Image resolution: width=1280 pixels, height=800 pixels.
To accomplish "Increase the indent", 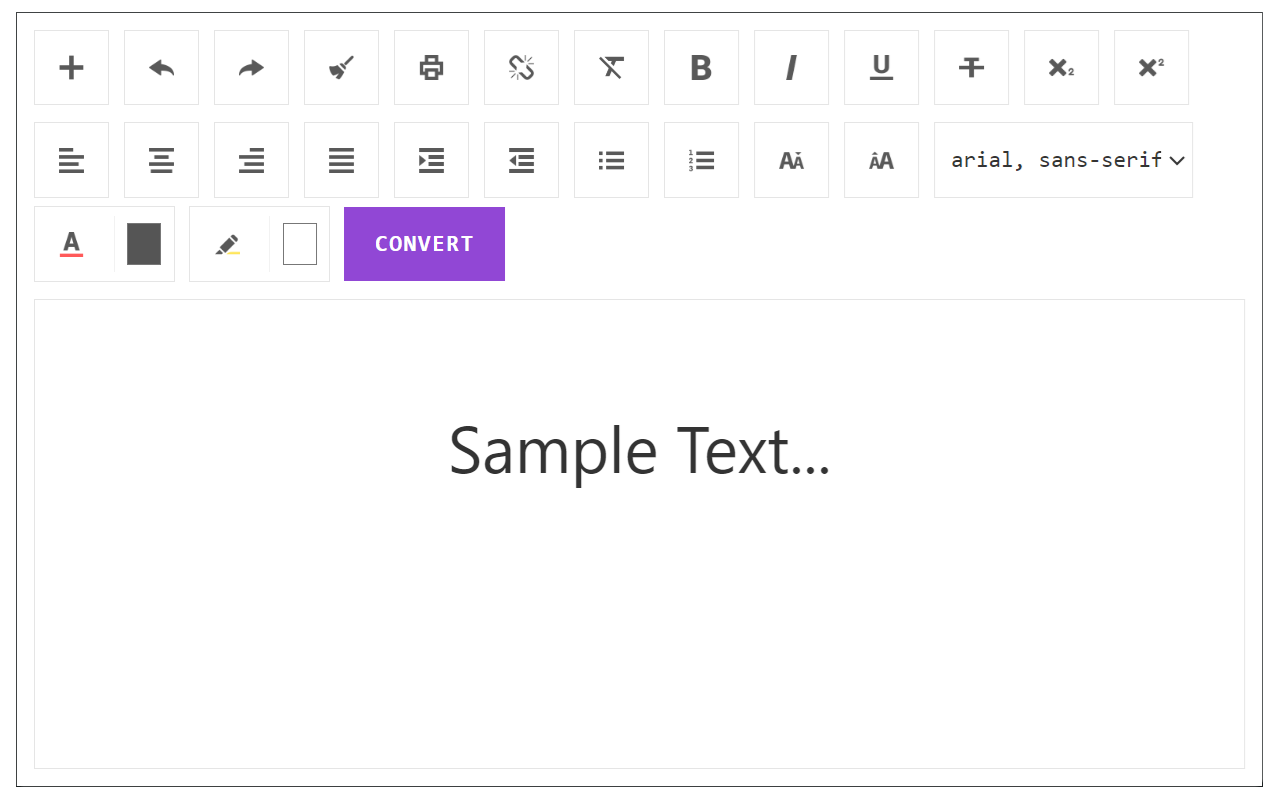I will 431,160.
